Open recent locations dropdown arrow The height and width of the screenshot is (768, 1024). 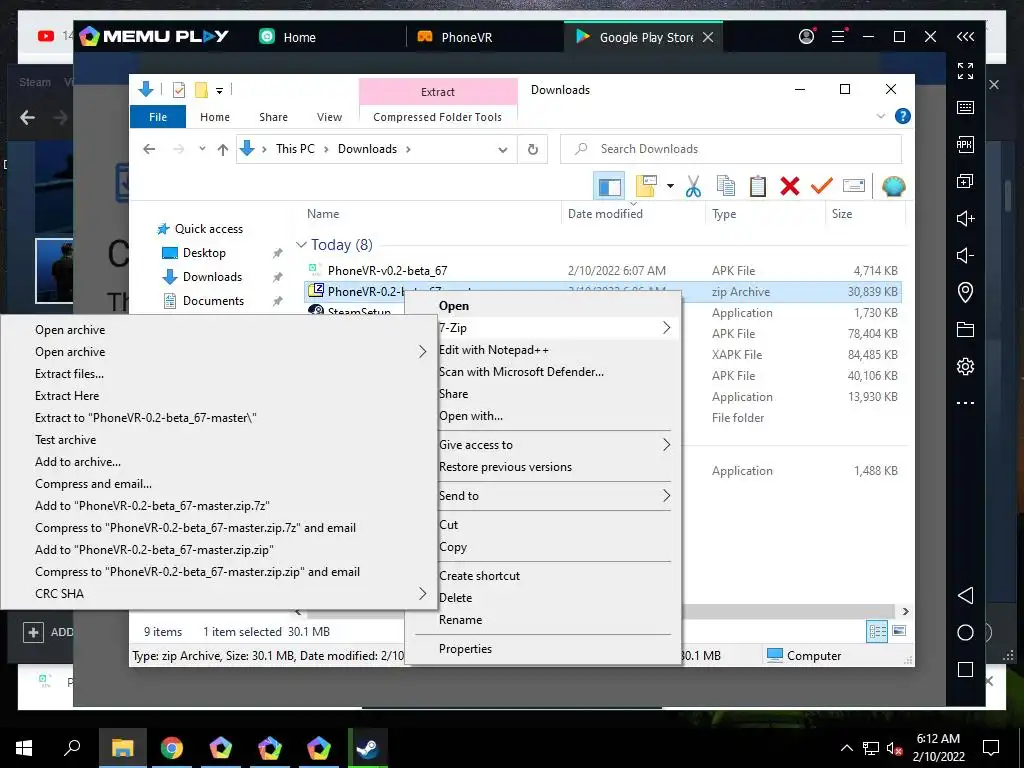click(202, 149)
